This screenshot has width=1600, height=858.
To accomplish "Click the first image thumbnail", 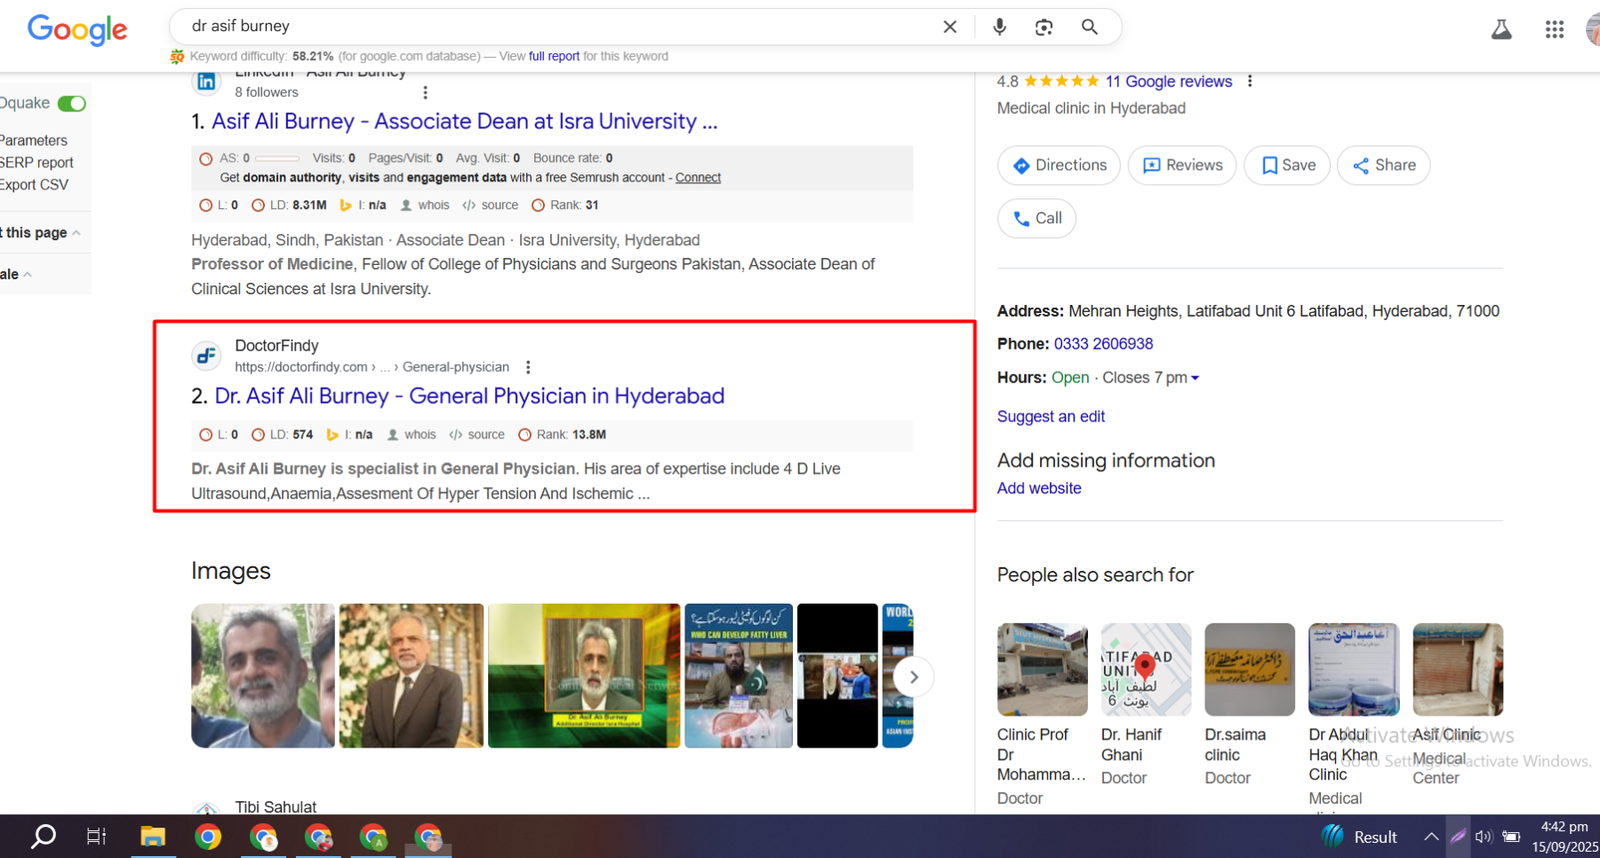I will [263, 675].
